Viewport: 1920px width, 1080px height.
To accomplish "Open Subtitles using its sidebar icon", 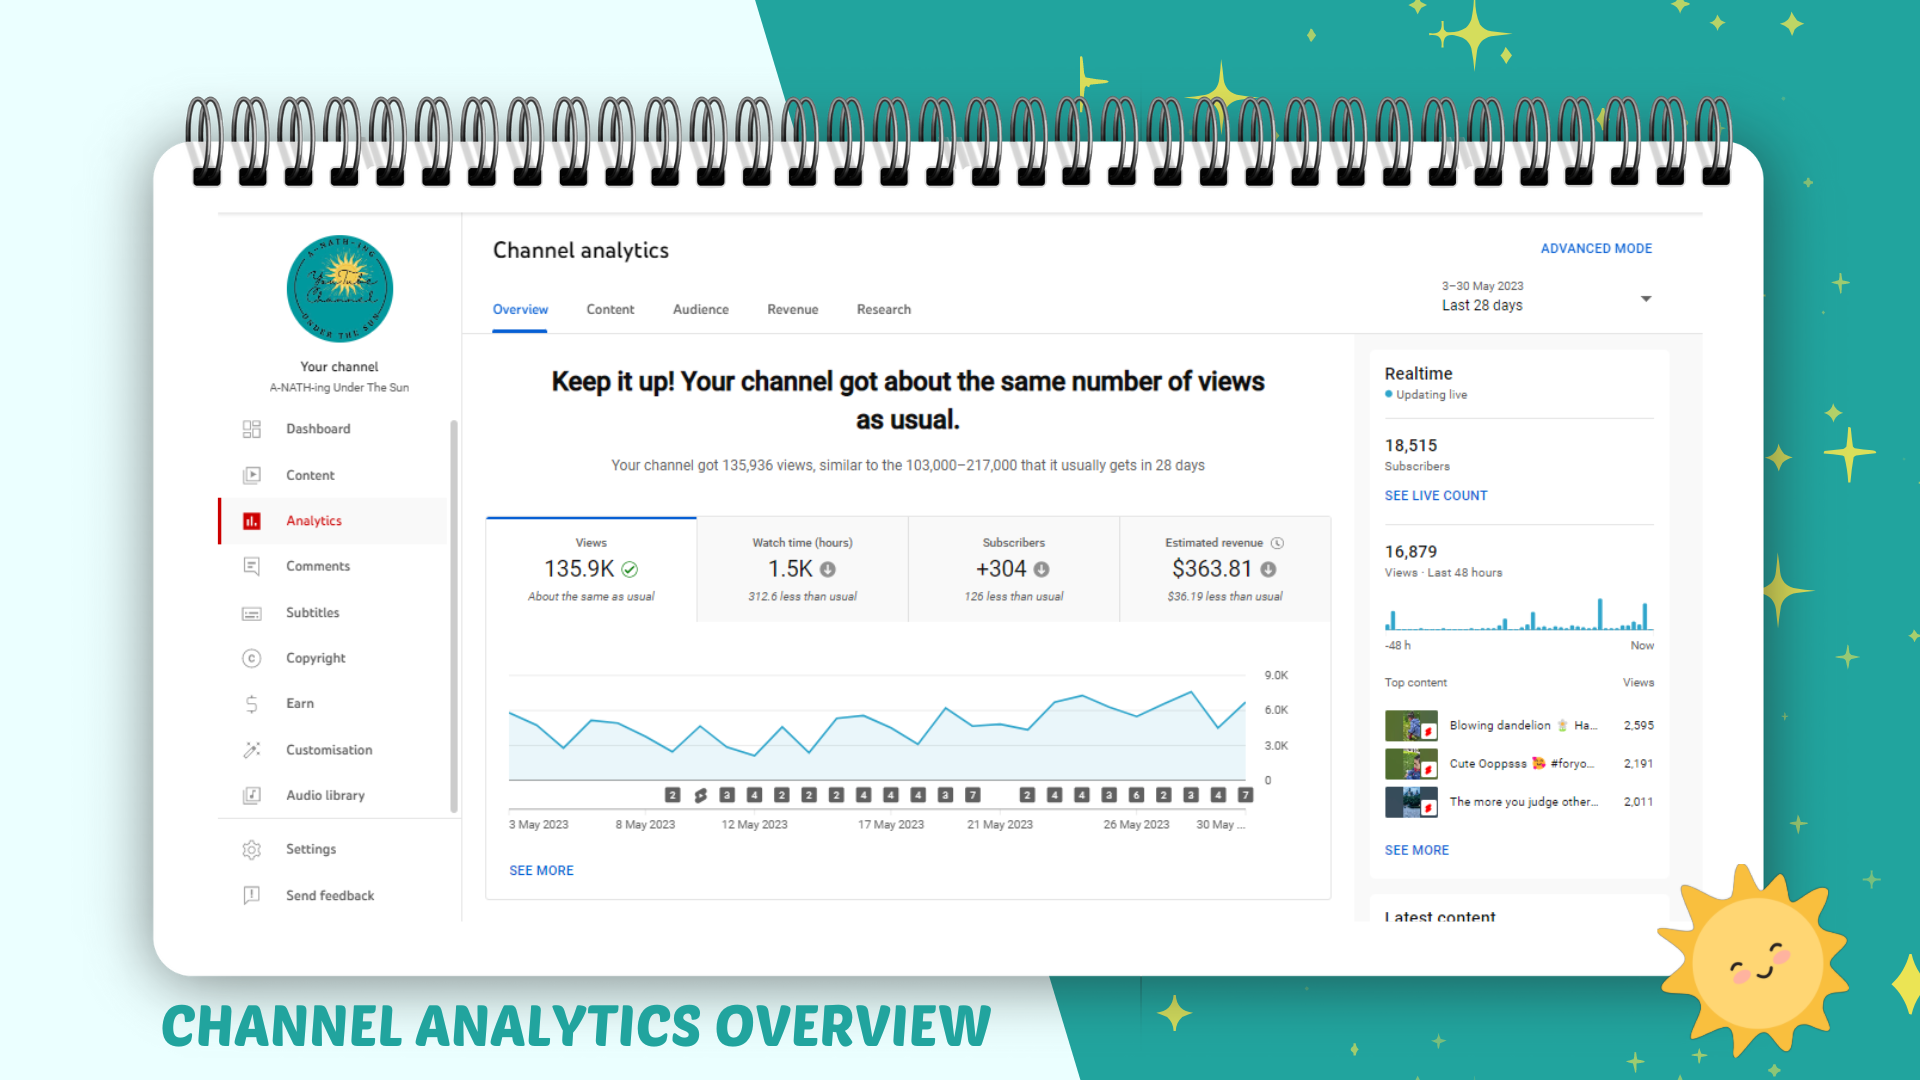I will (251, 613).
